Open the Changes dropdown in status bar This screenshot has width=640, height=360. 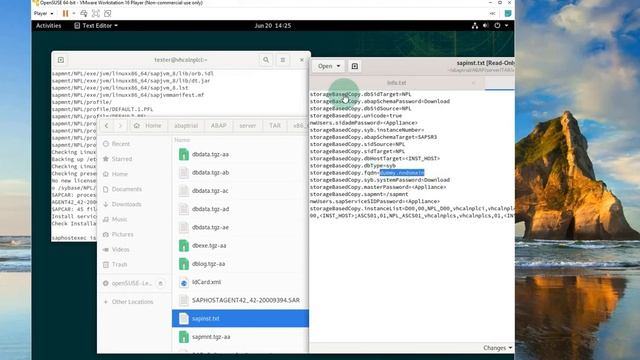coord(498,348)
